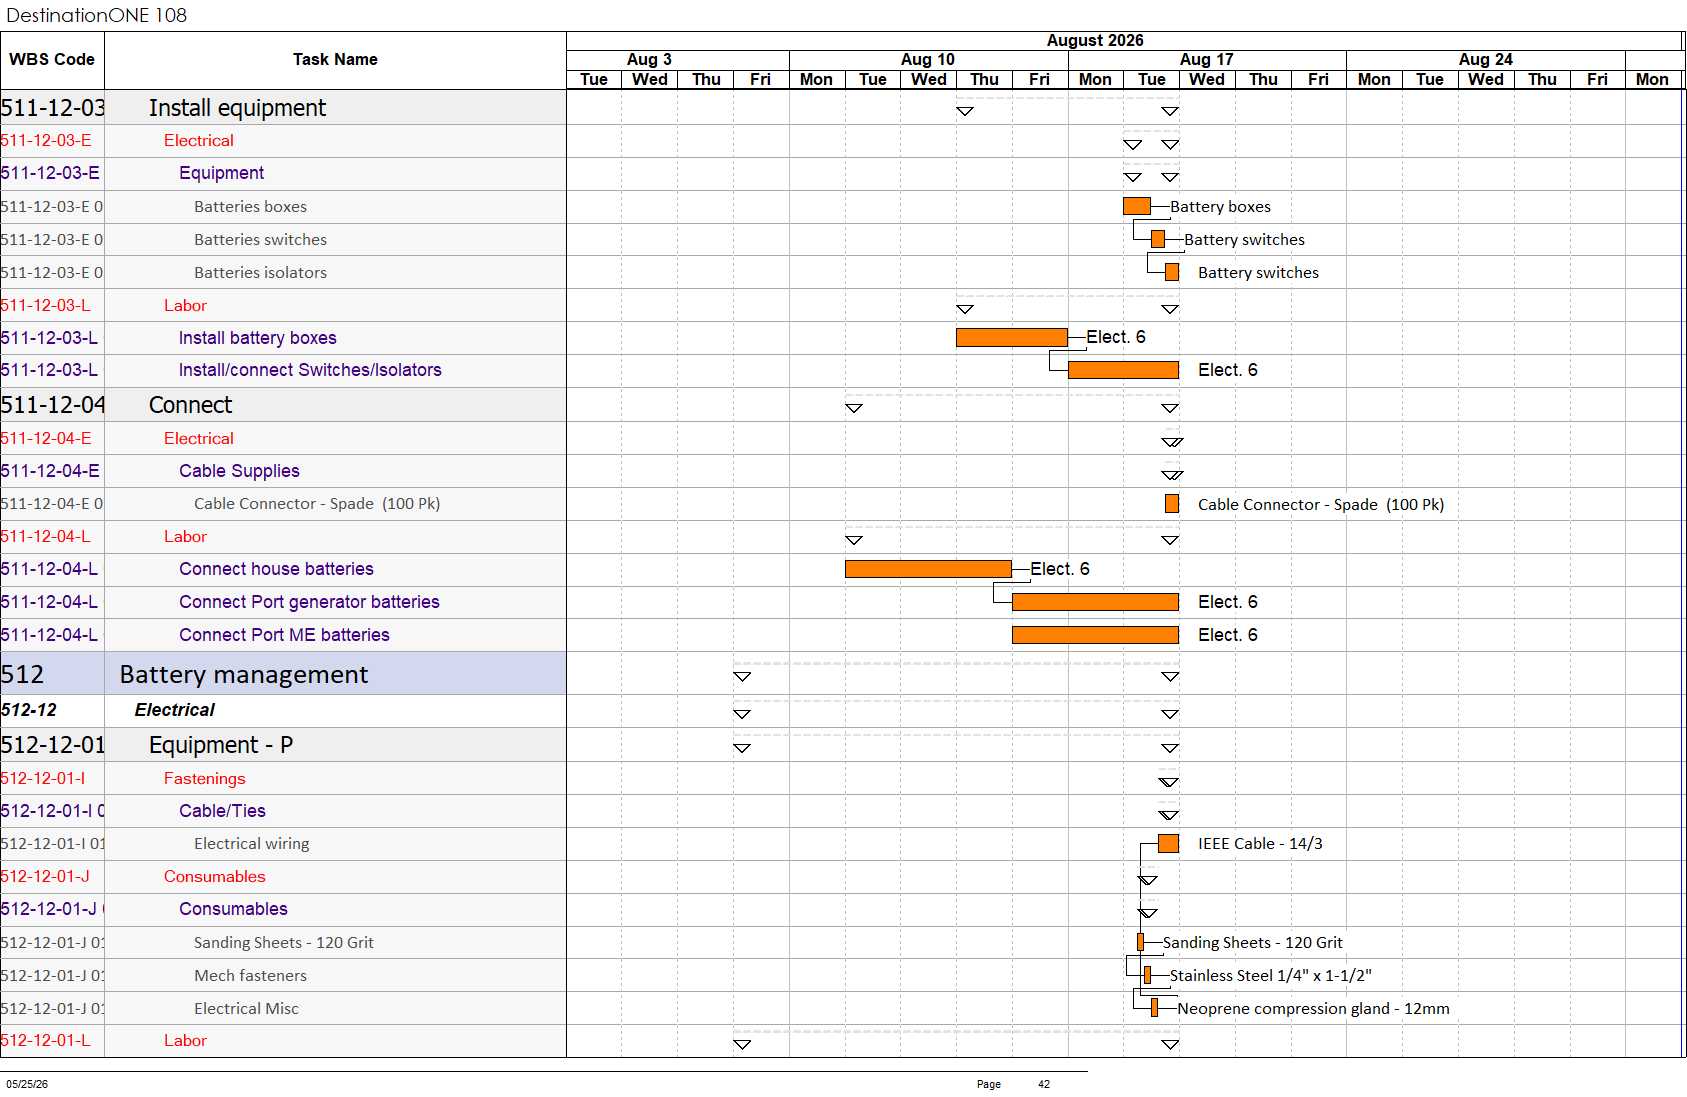The height and width of the screenshot is (1097, 1687).
Task: Select the Battery management task row
Action: coord(283,674)
